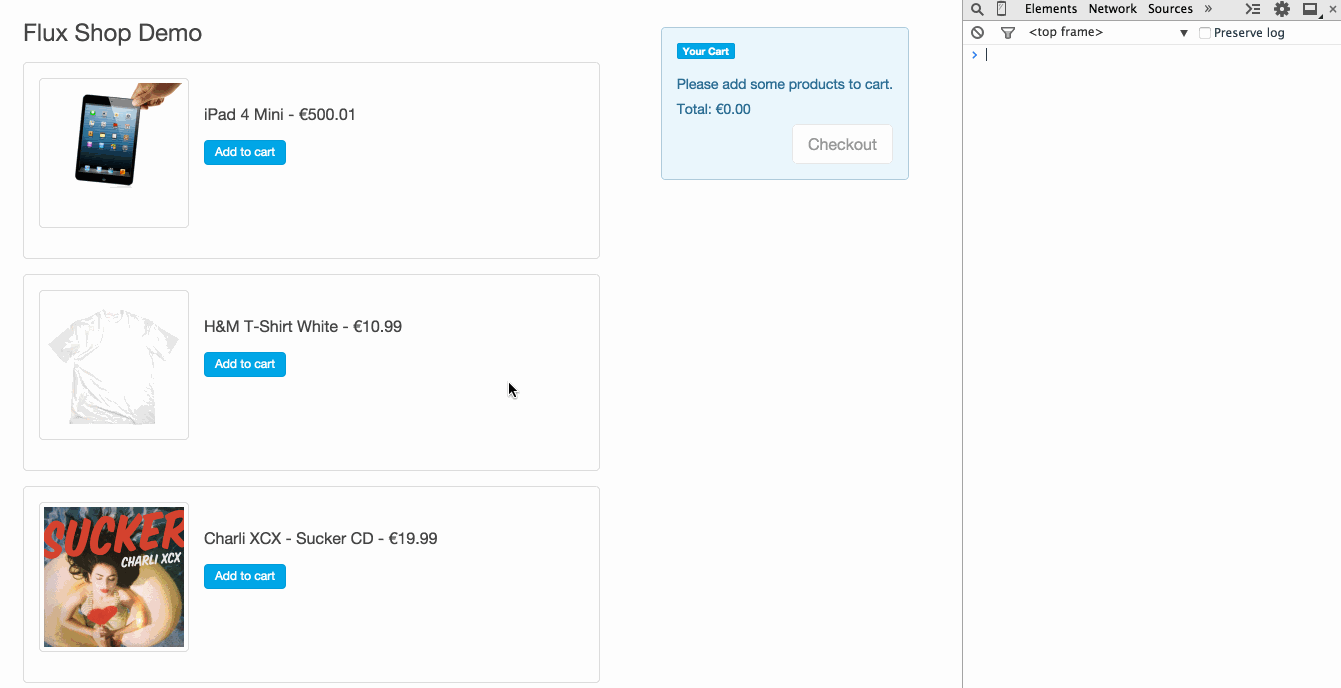The image size is (1341, 688).
Task: Expand the hidden DevTools tabs chevron
Action: (x=1208, y=9)
